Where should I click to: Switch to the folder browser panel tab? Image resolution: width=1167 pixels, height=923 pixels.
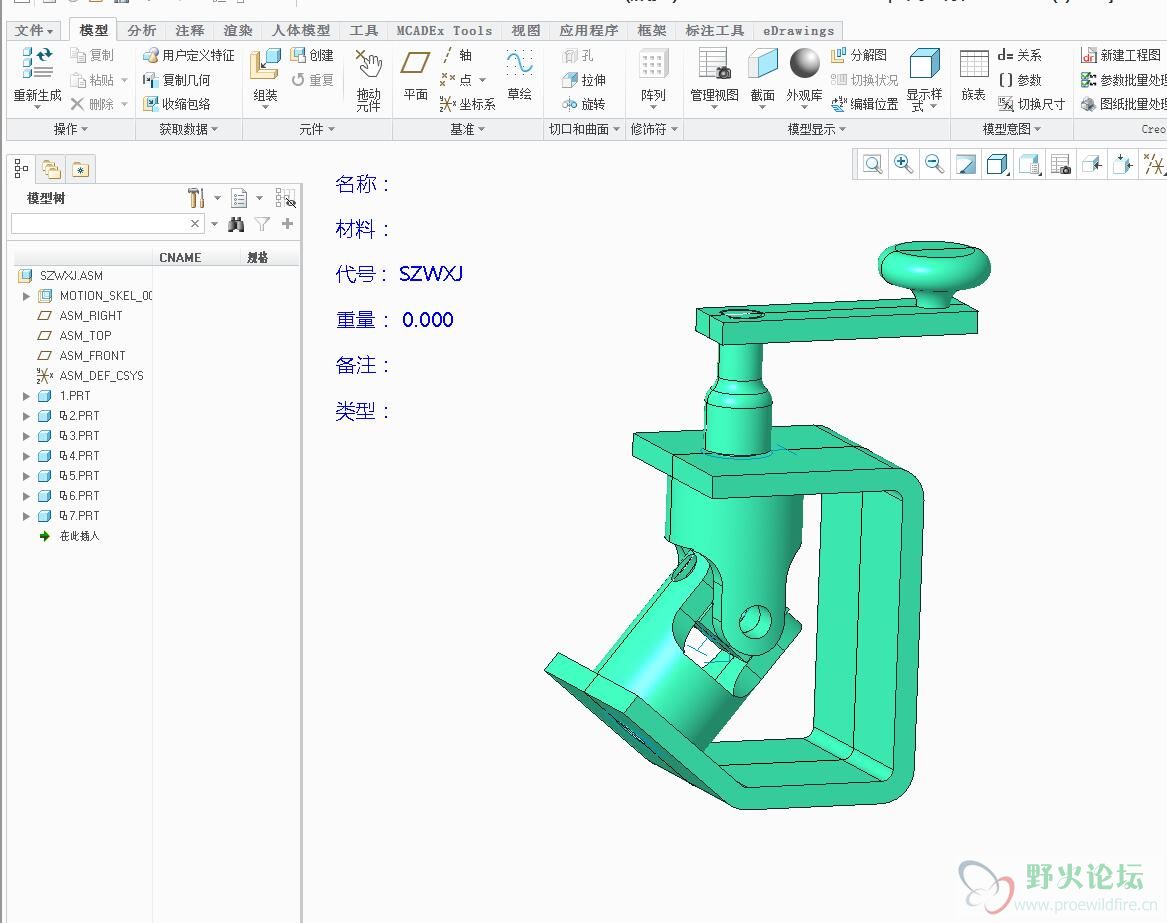[x=51, y=169]
